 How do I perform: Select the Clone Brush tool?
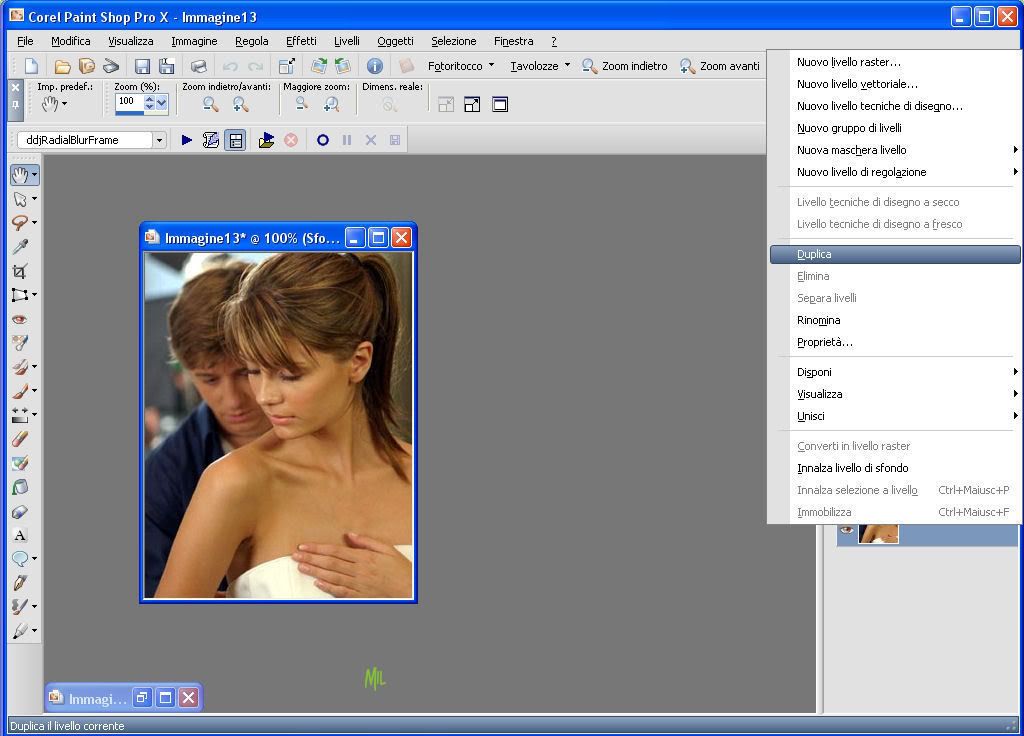(20, 367)
